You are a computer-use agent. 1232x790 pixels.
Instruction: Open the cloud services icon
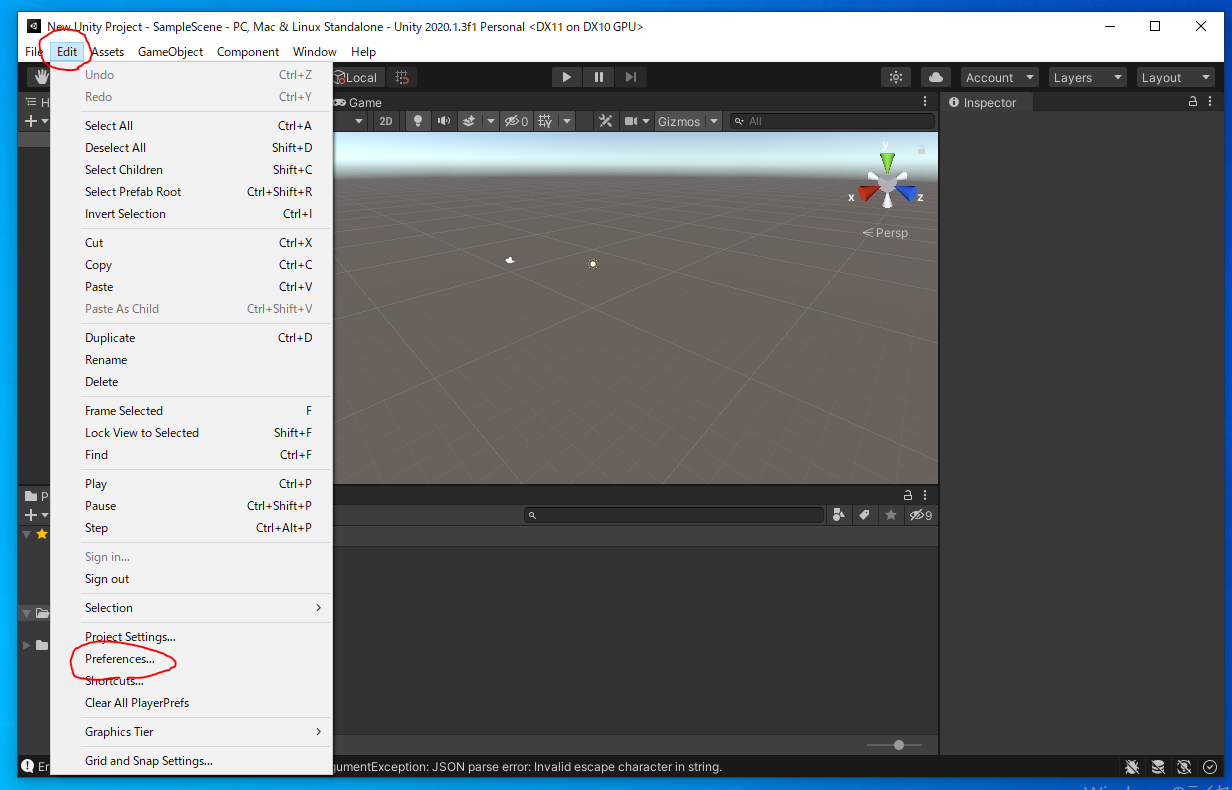coord(936,77)
